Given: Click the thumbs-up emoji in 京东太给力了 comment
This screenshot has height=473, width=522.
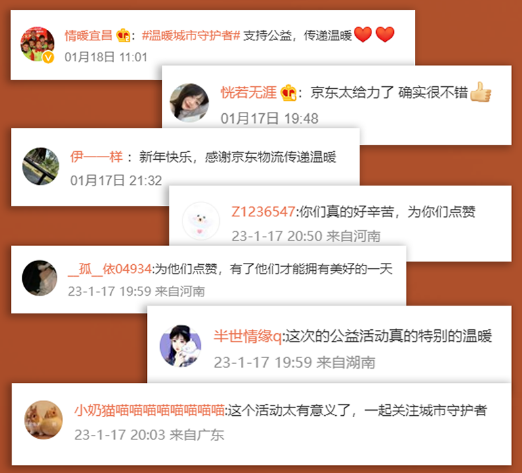Looking at the screenshot, I should pos(480,92).
